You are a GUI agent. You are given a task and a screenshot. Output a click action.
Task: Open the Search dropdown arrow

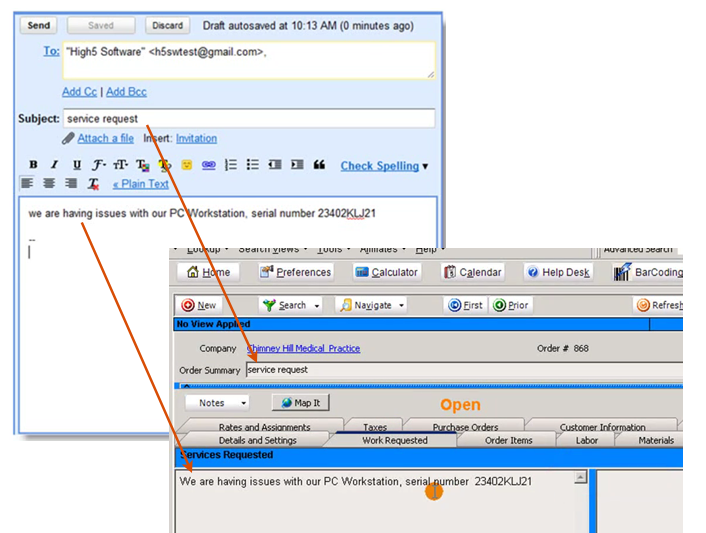pos(317,306)
